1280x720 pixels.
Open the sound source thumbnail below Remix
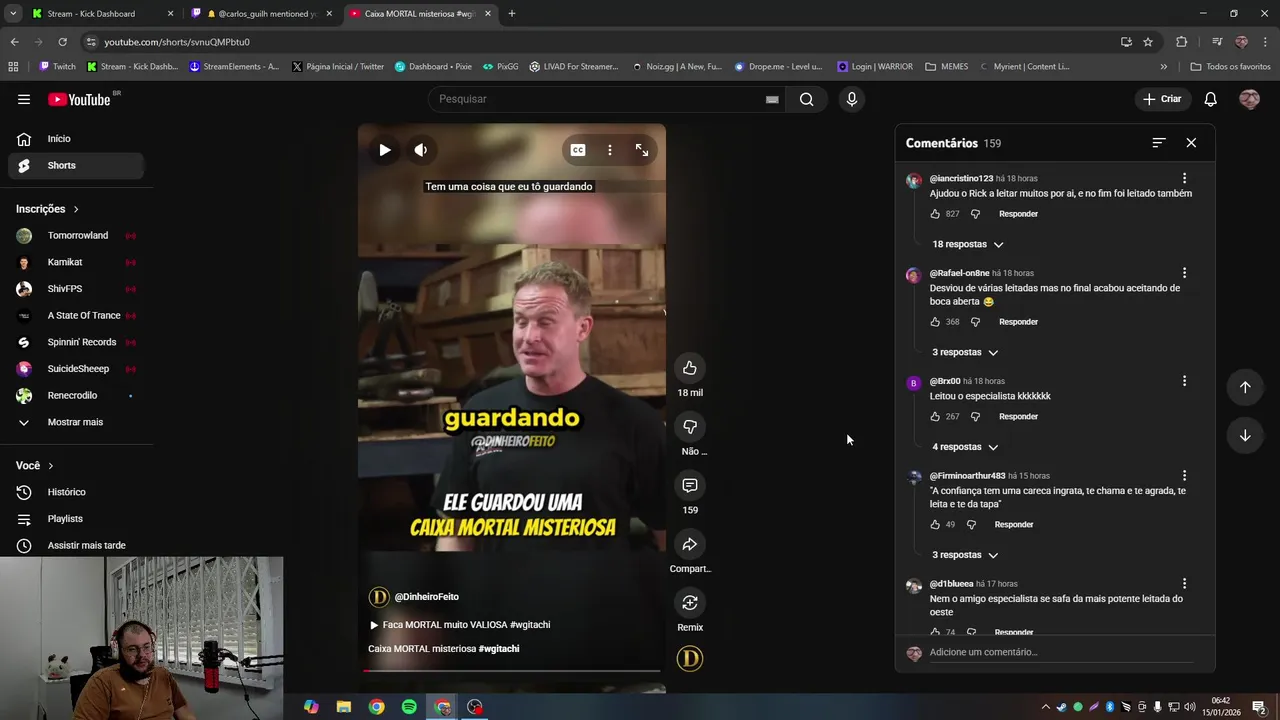pyautogui.click(x=690, y=658)
